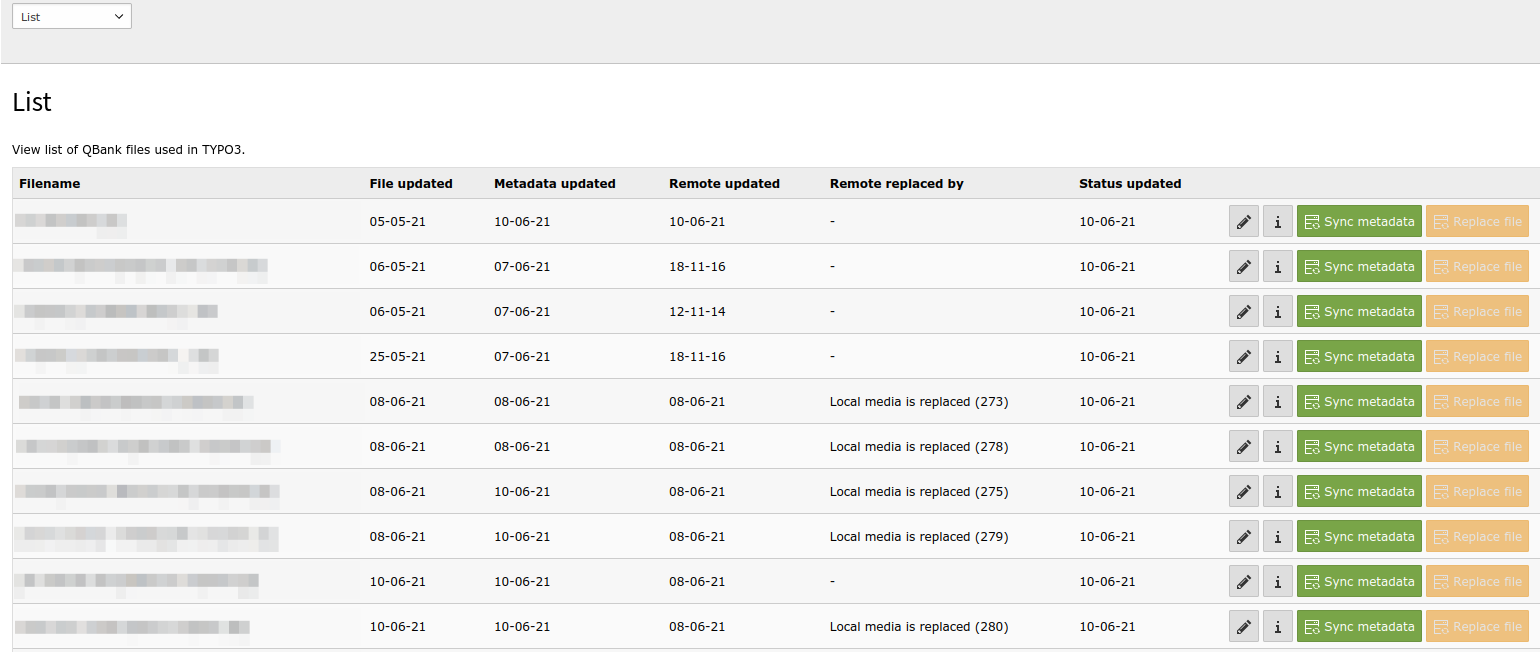View info for the file updated 25-05-21
Image resolution: width=1540 pixels, height=652 pixels.
click(x=1278, y=357)
